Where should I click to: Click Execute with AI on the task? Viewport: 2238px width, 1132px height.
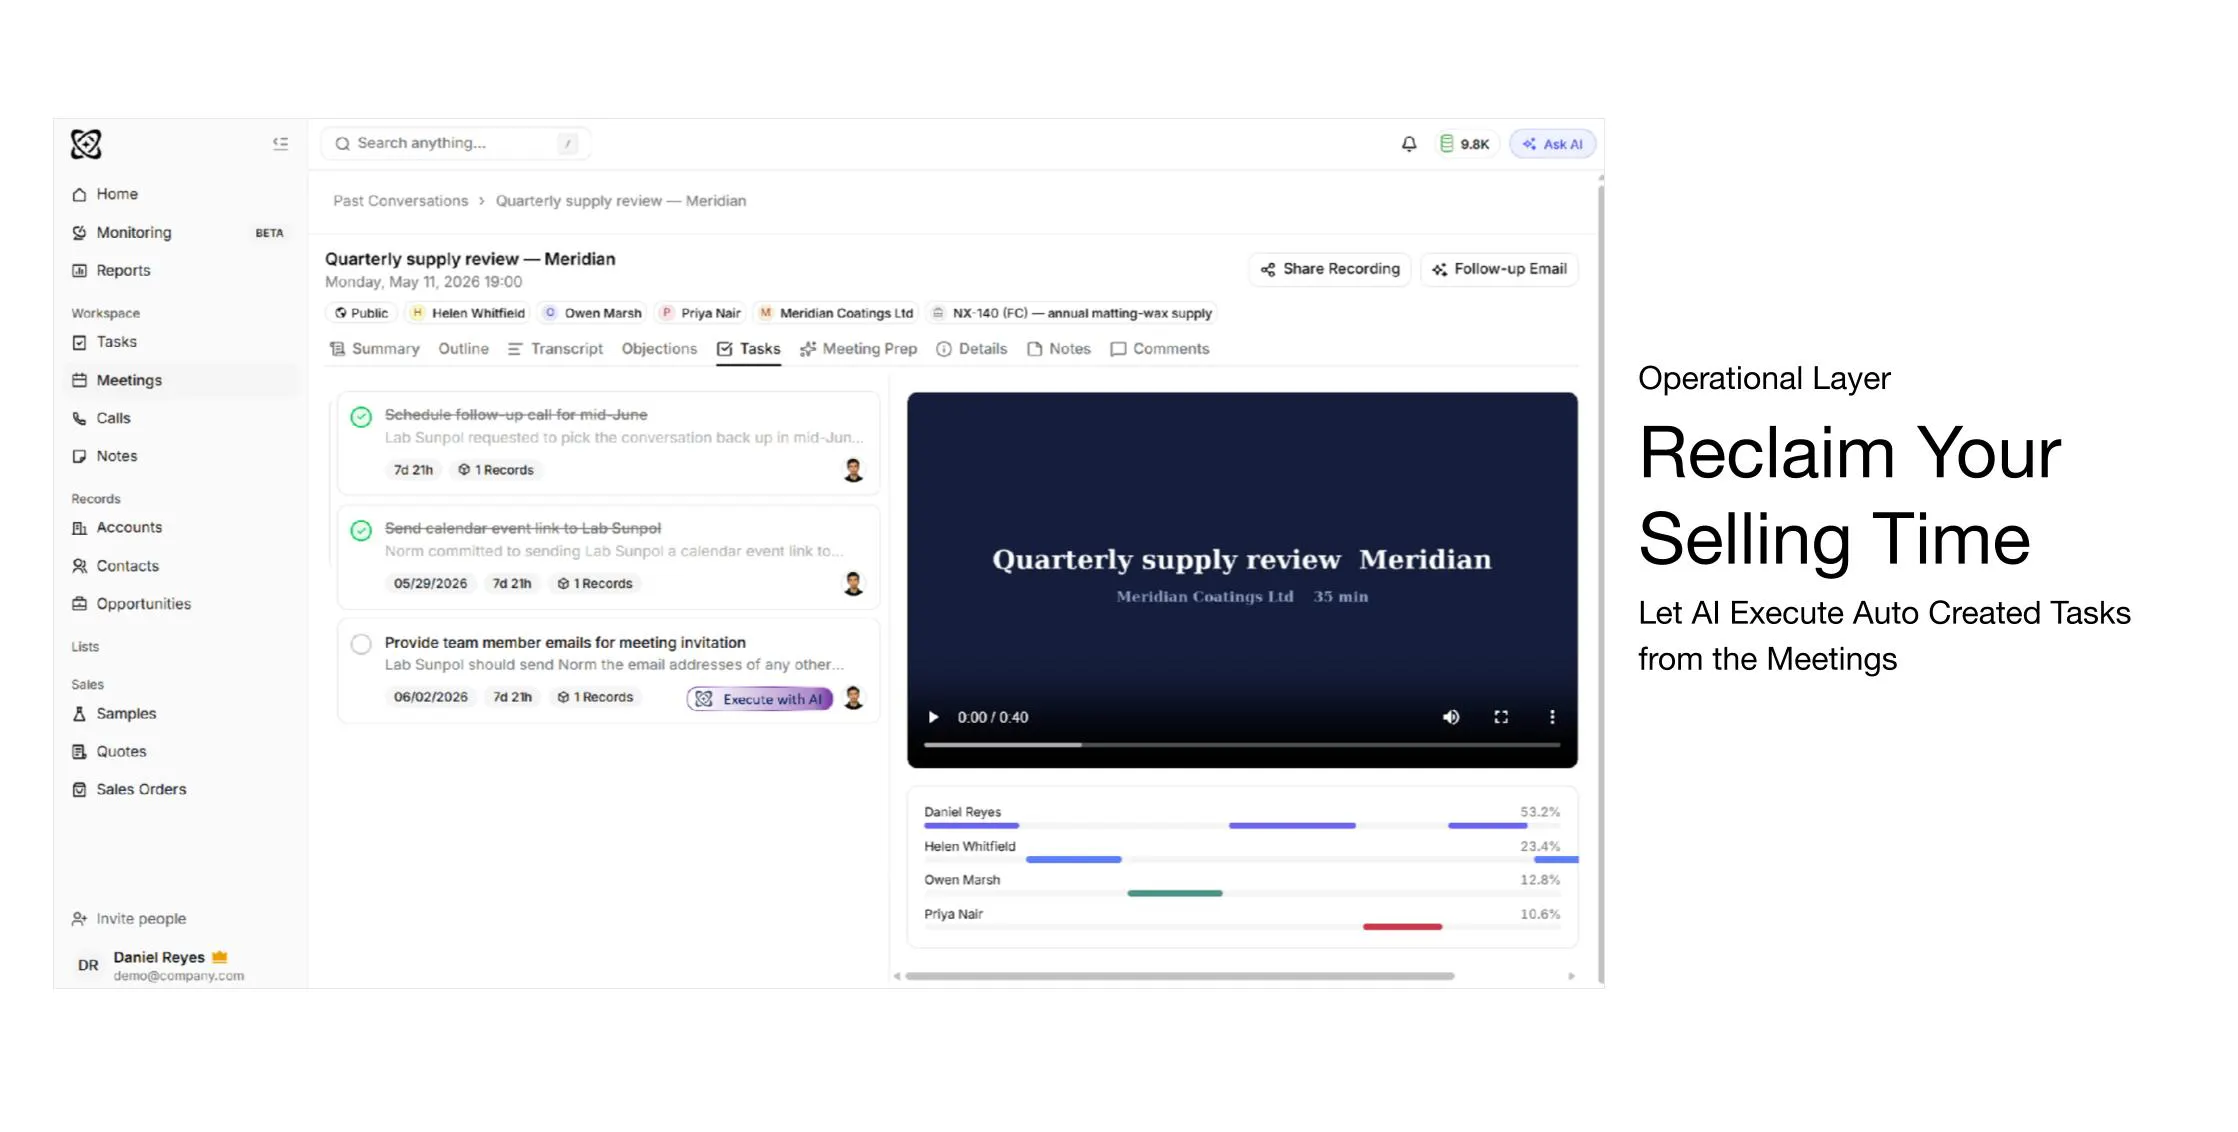(760, 699)
